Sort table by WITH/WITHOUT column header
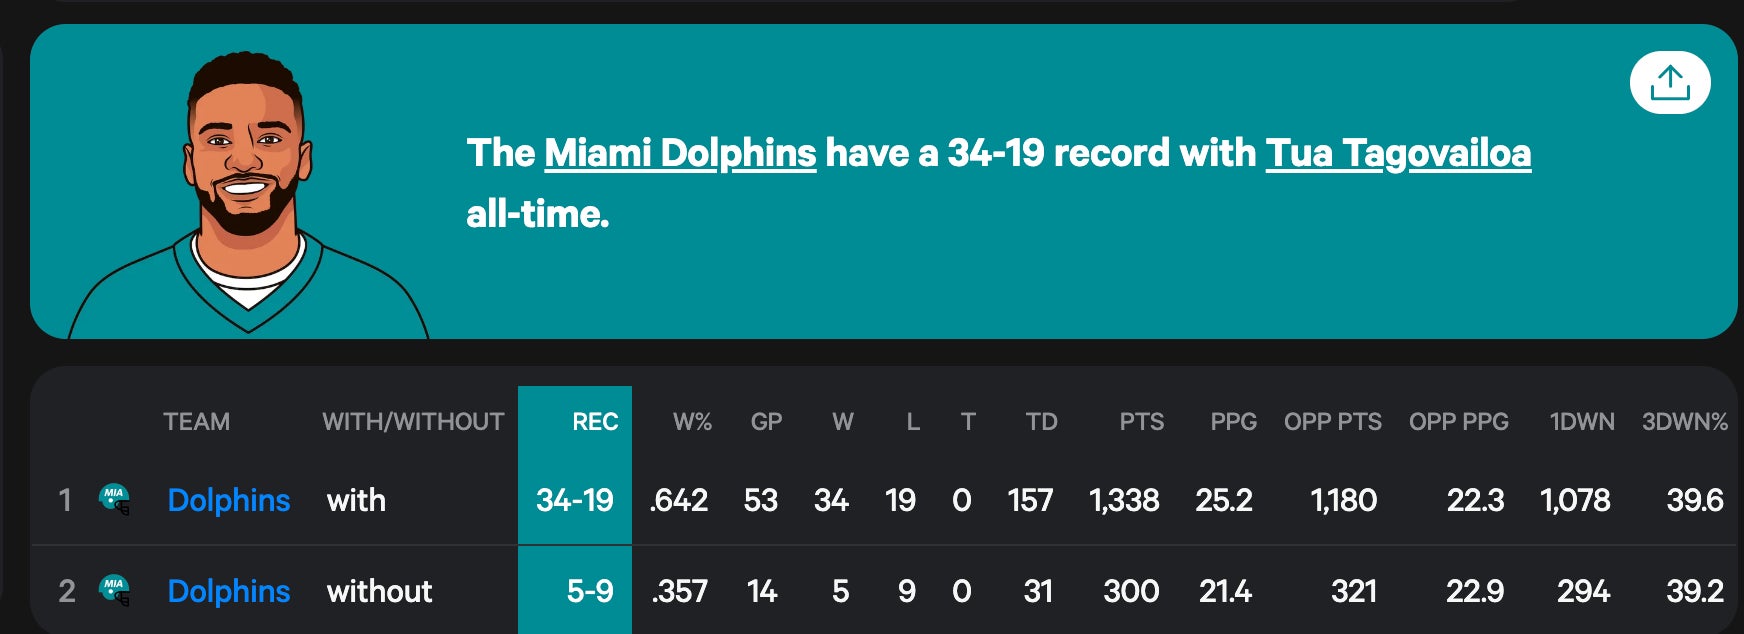 point(413,422)
